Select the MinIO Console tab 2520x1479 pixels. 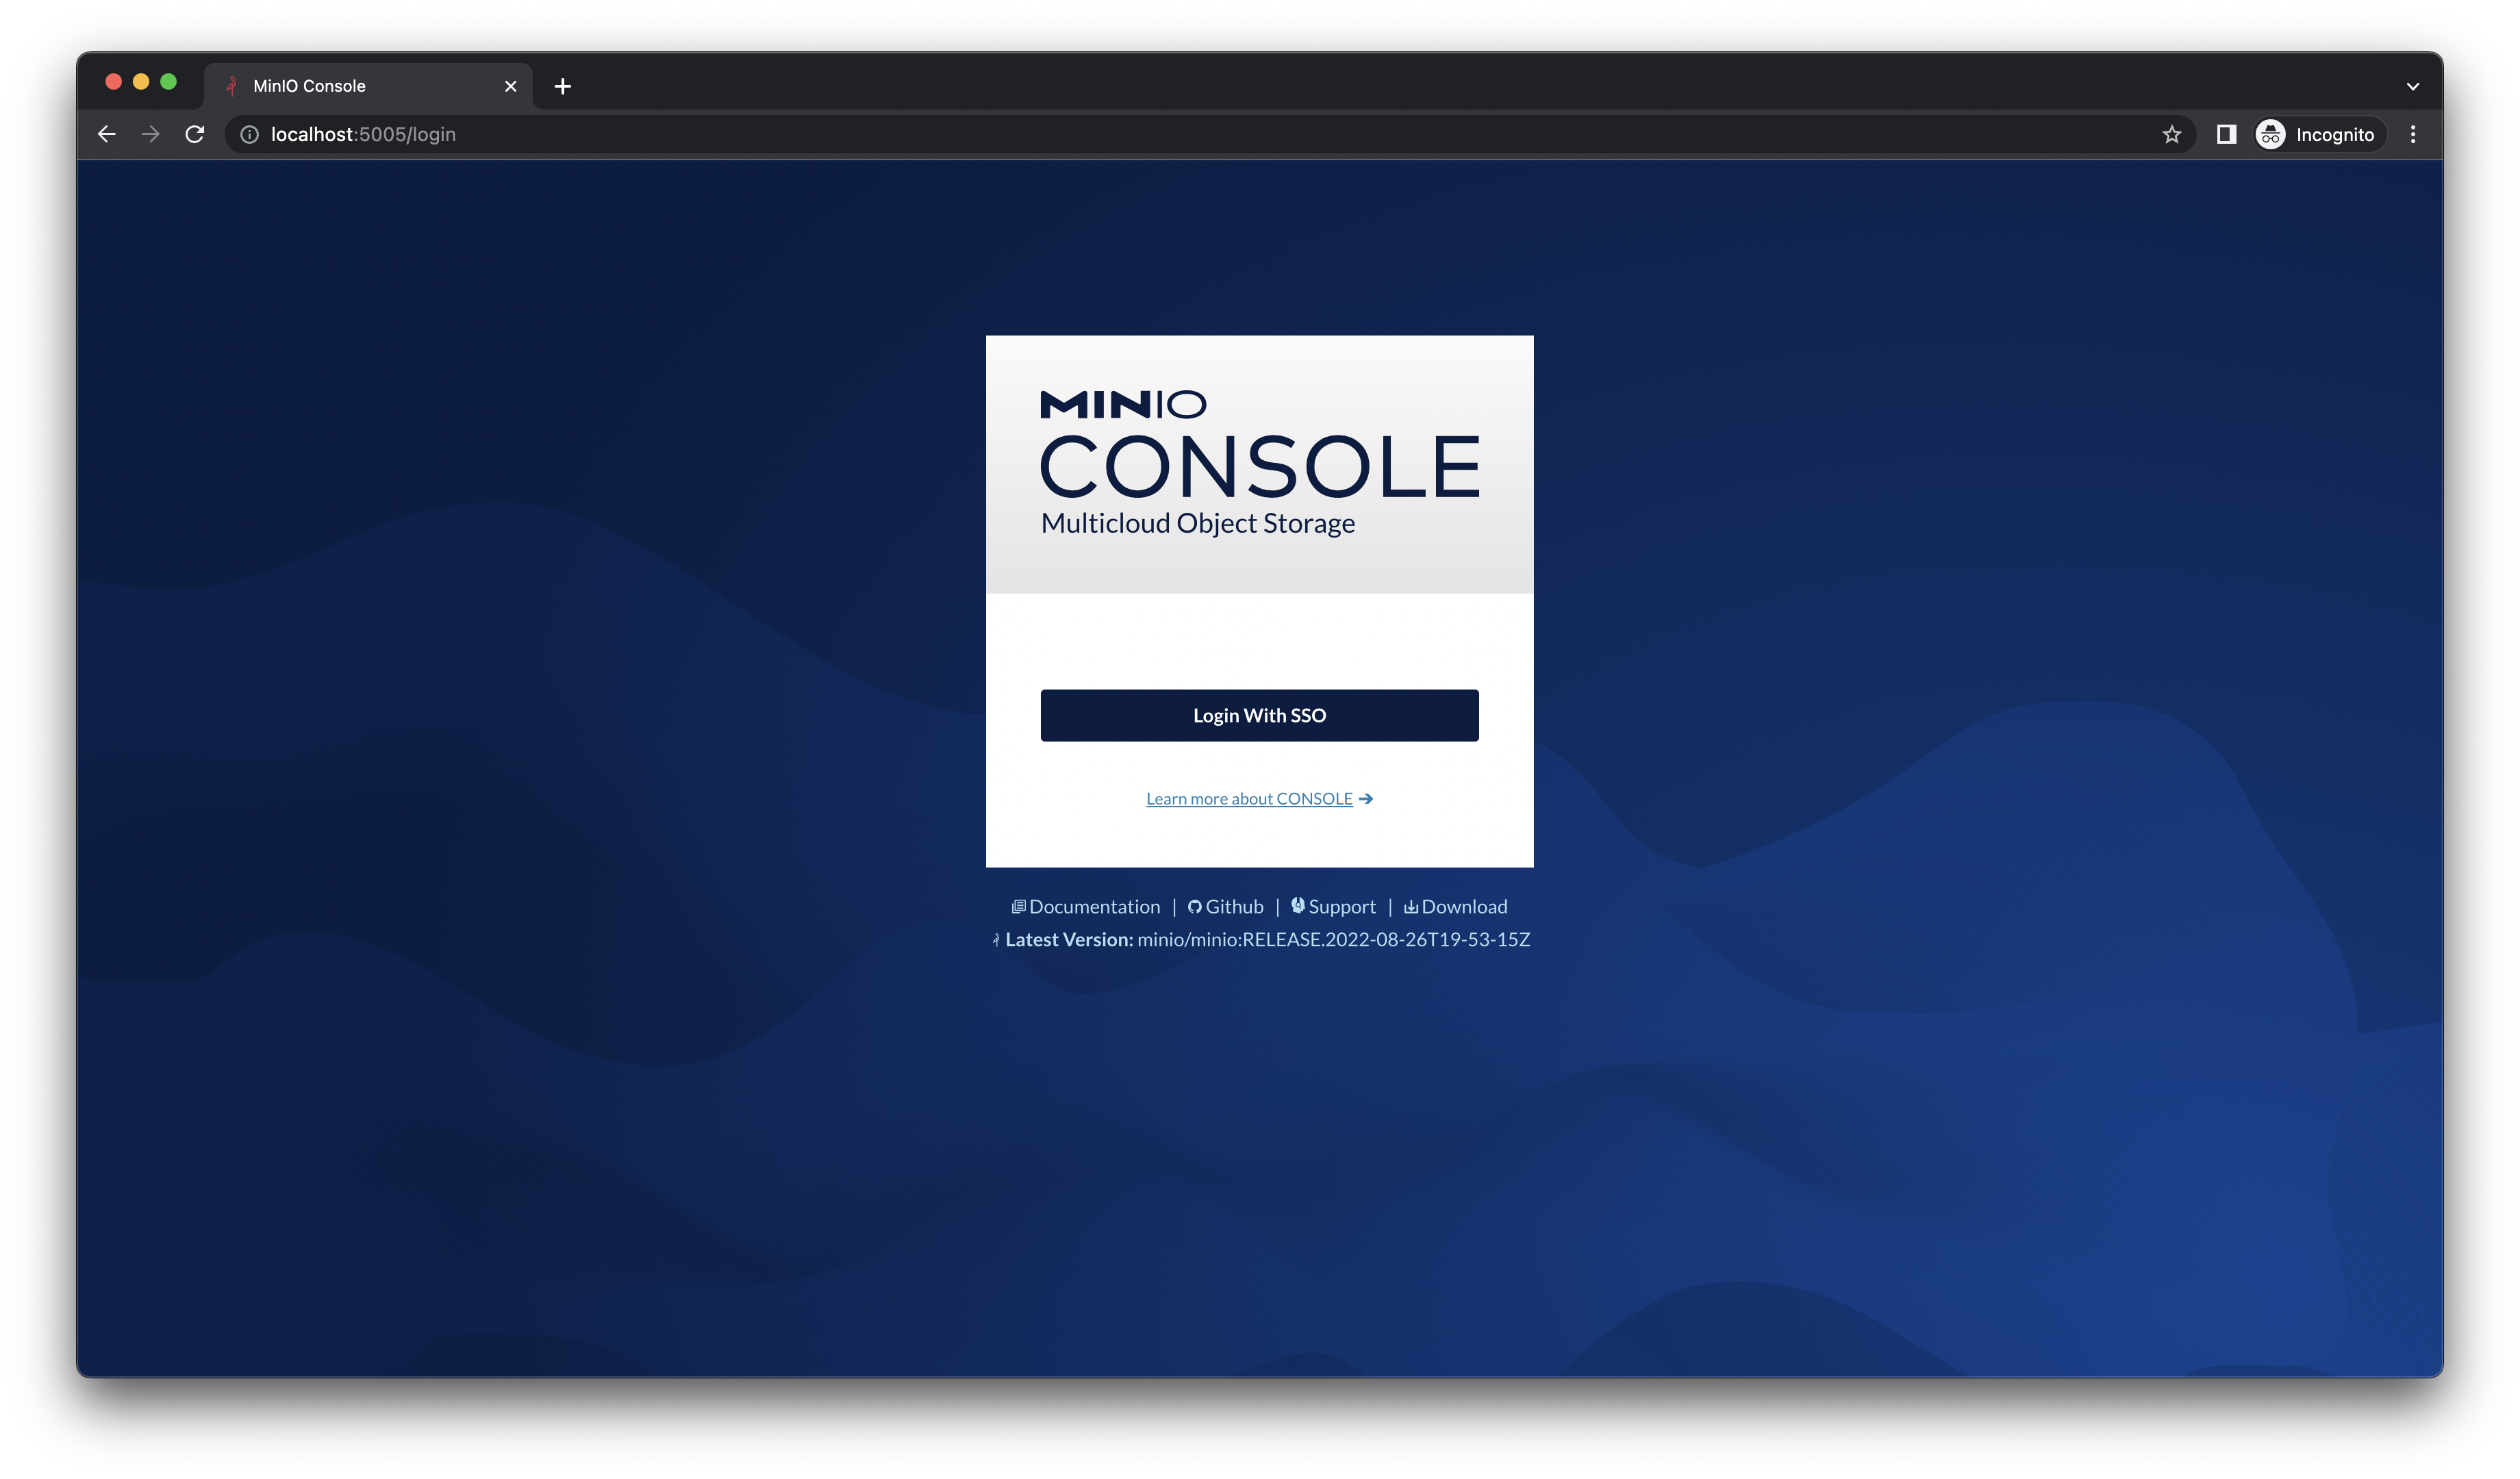(368, 86)
